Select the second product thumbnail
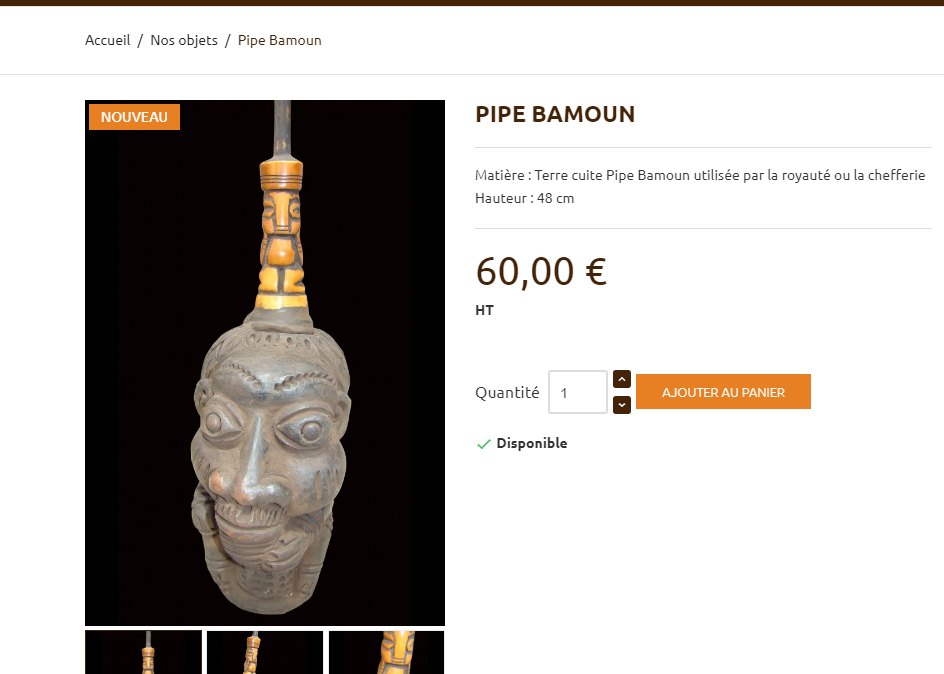 [x=265, y=652]
